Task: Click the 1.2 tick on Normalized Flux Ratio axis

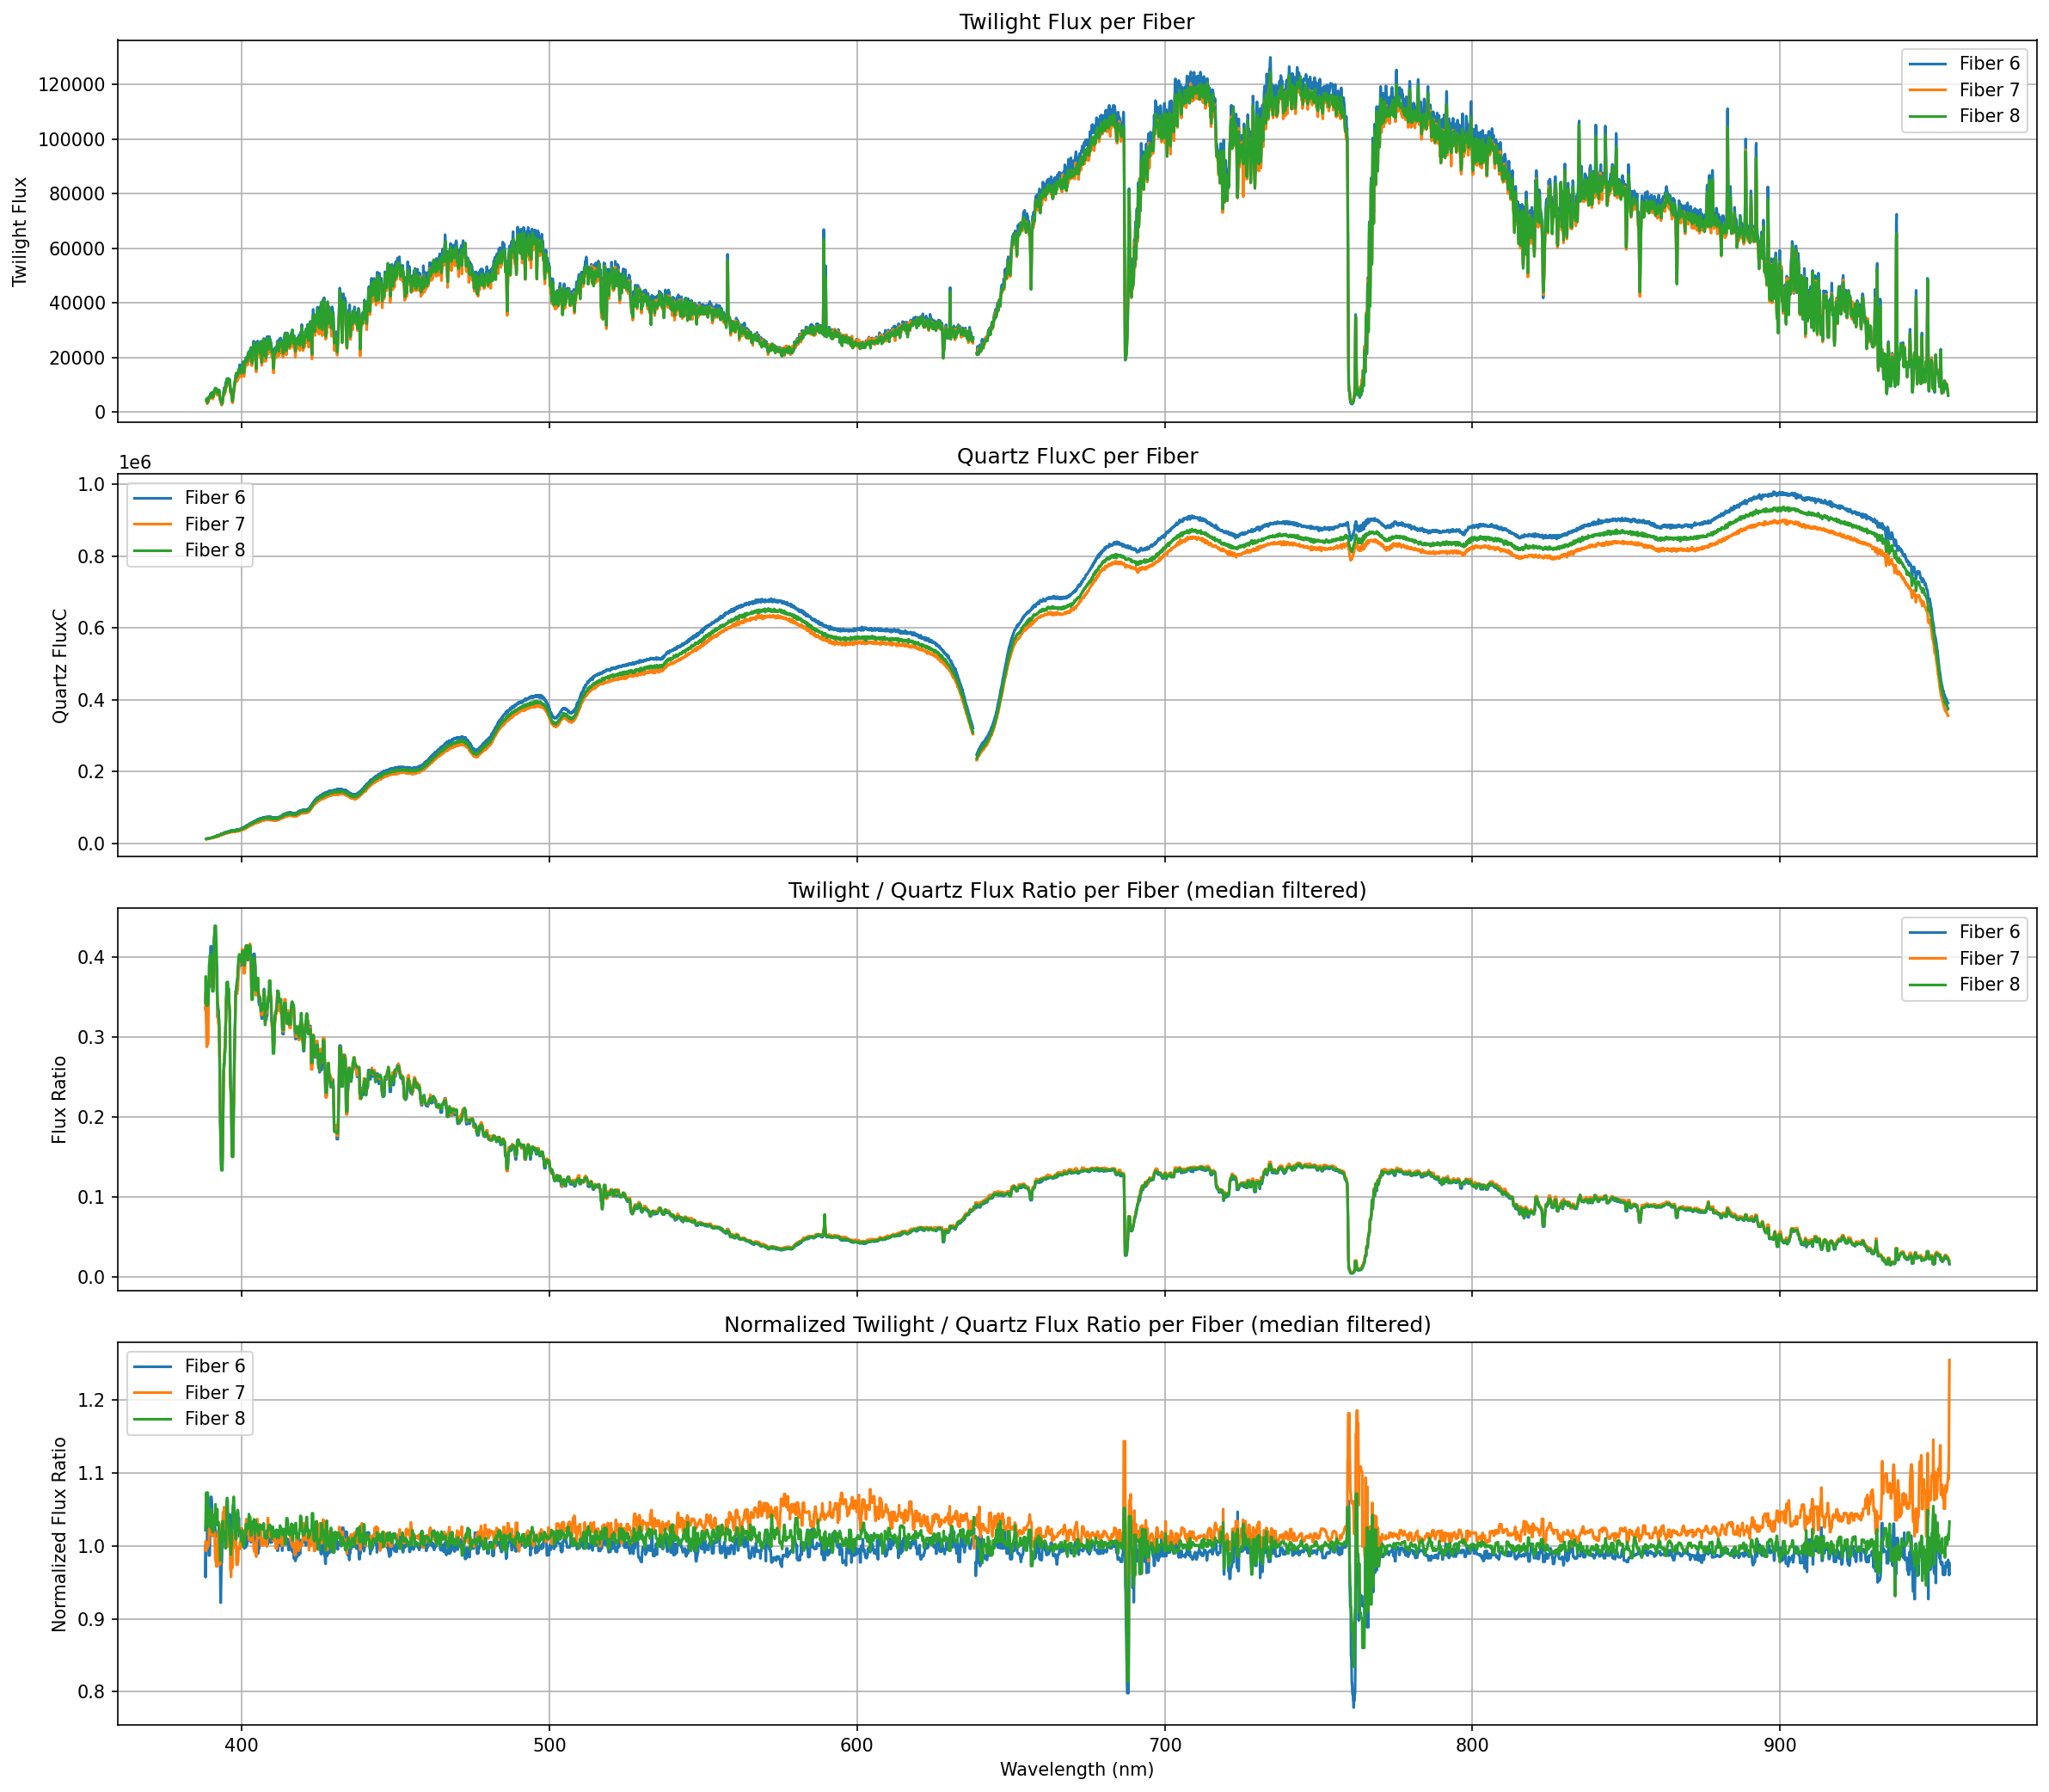Action: click(93, 1400)
